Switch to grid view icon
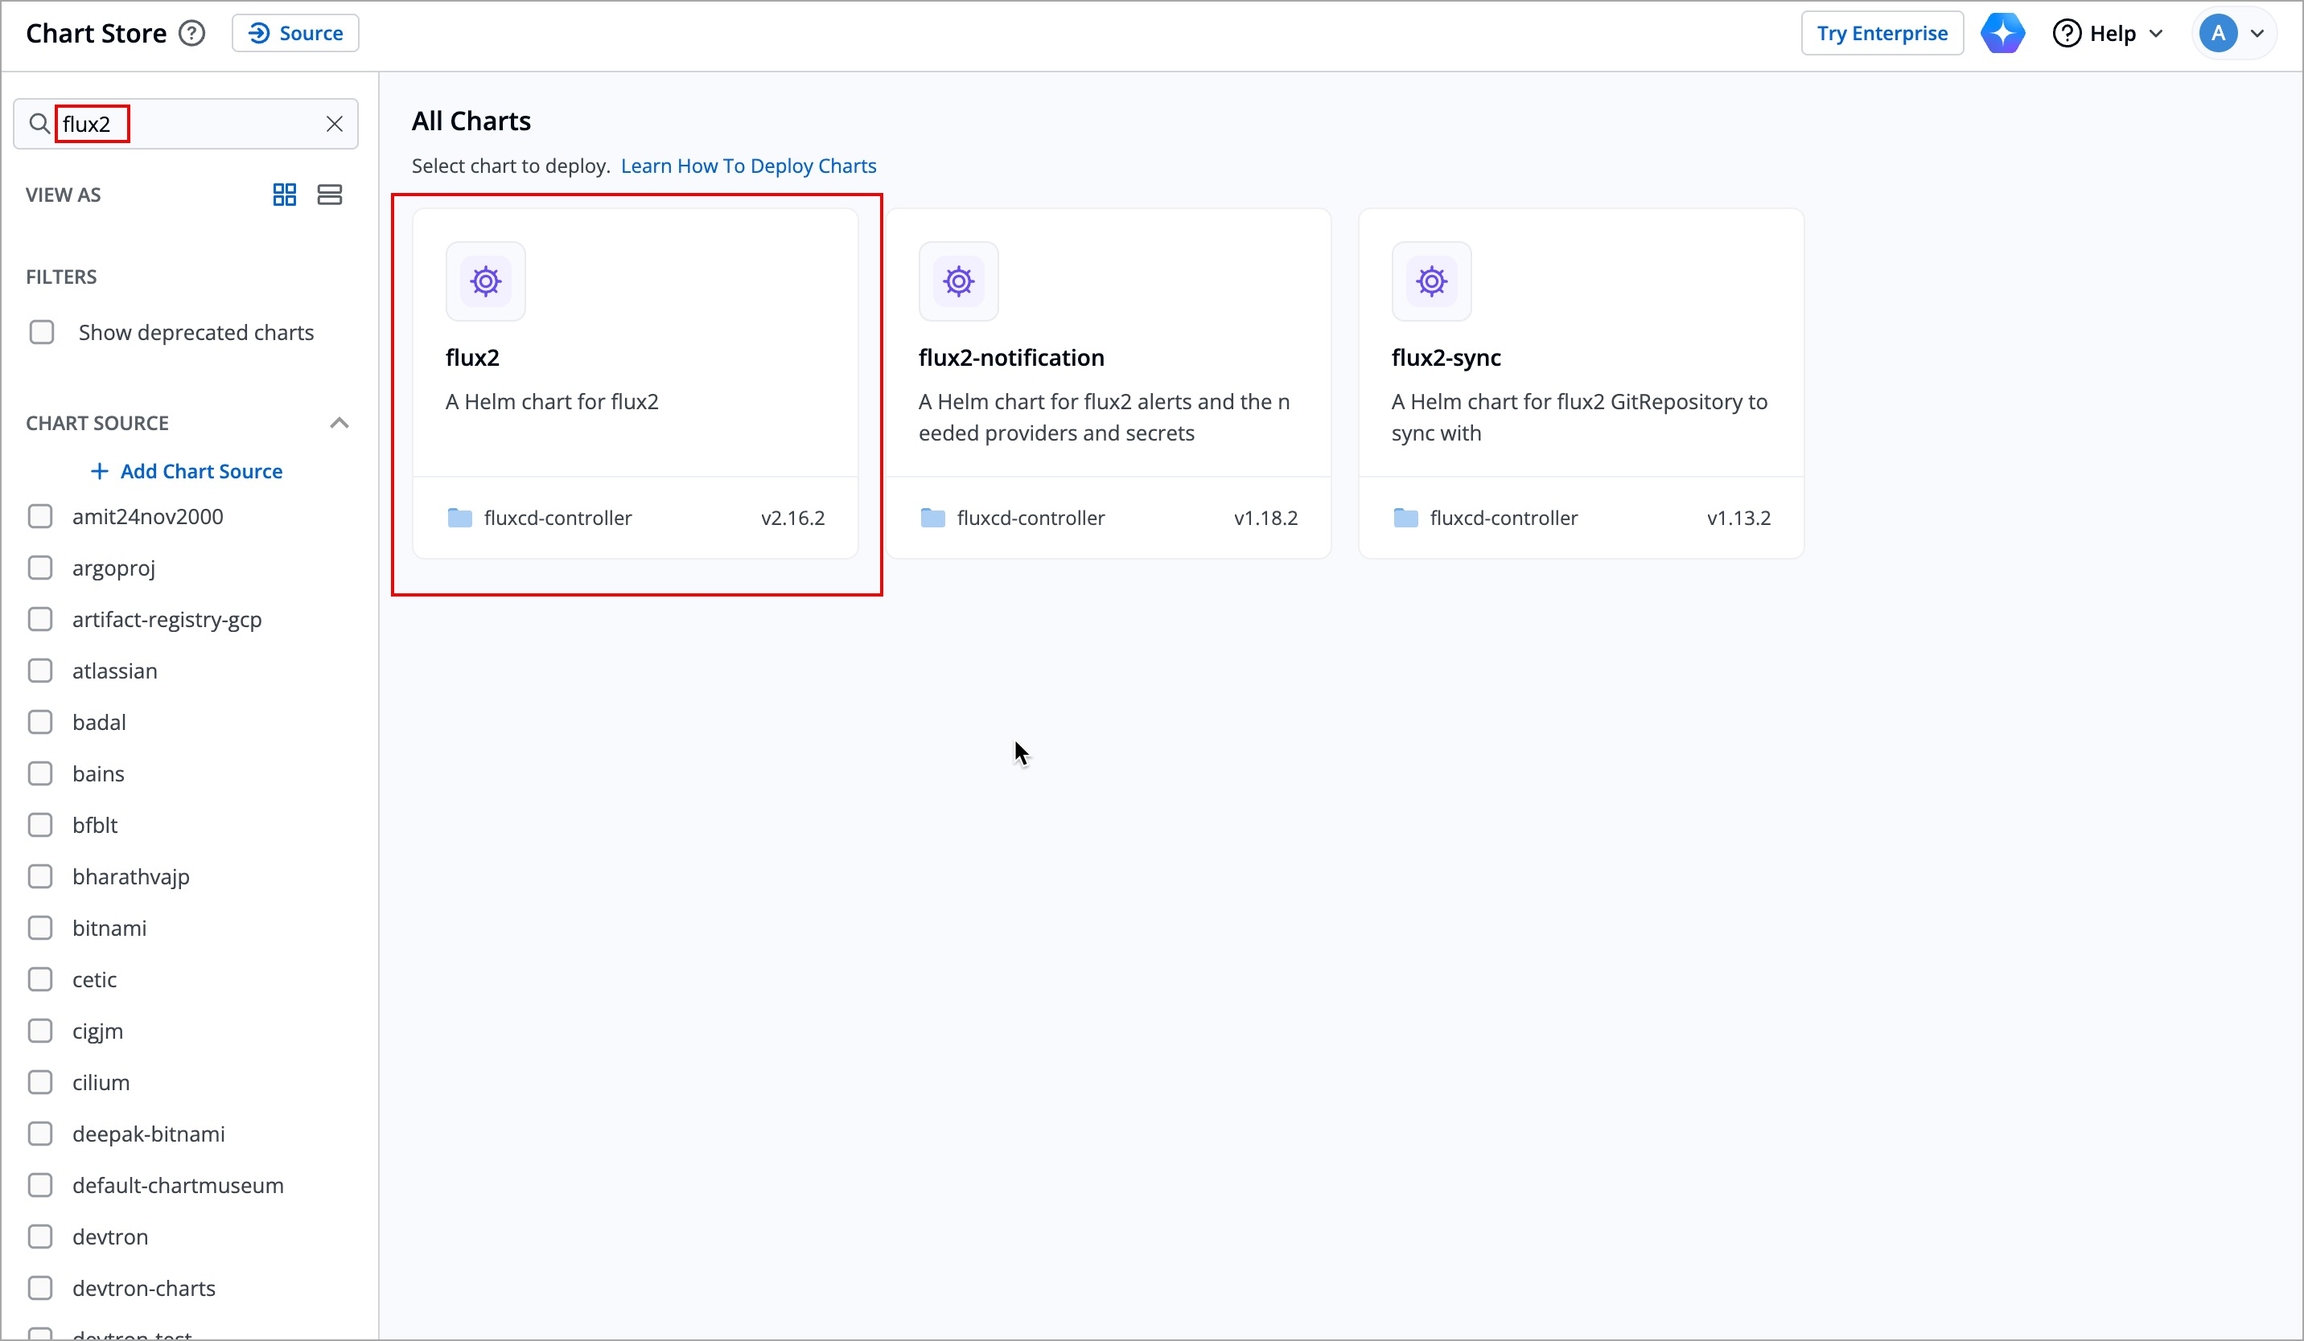This screenshot has width=2304, height=1341. coord(284,194)
